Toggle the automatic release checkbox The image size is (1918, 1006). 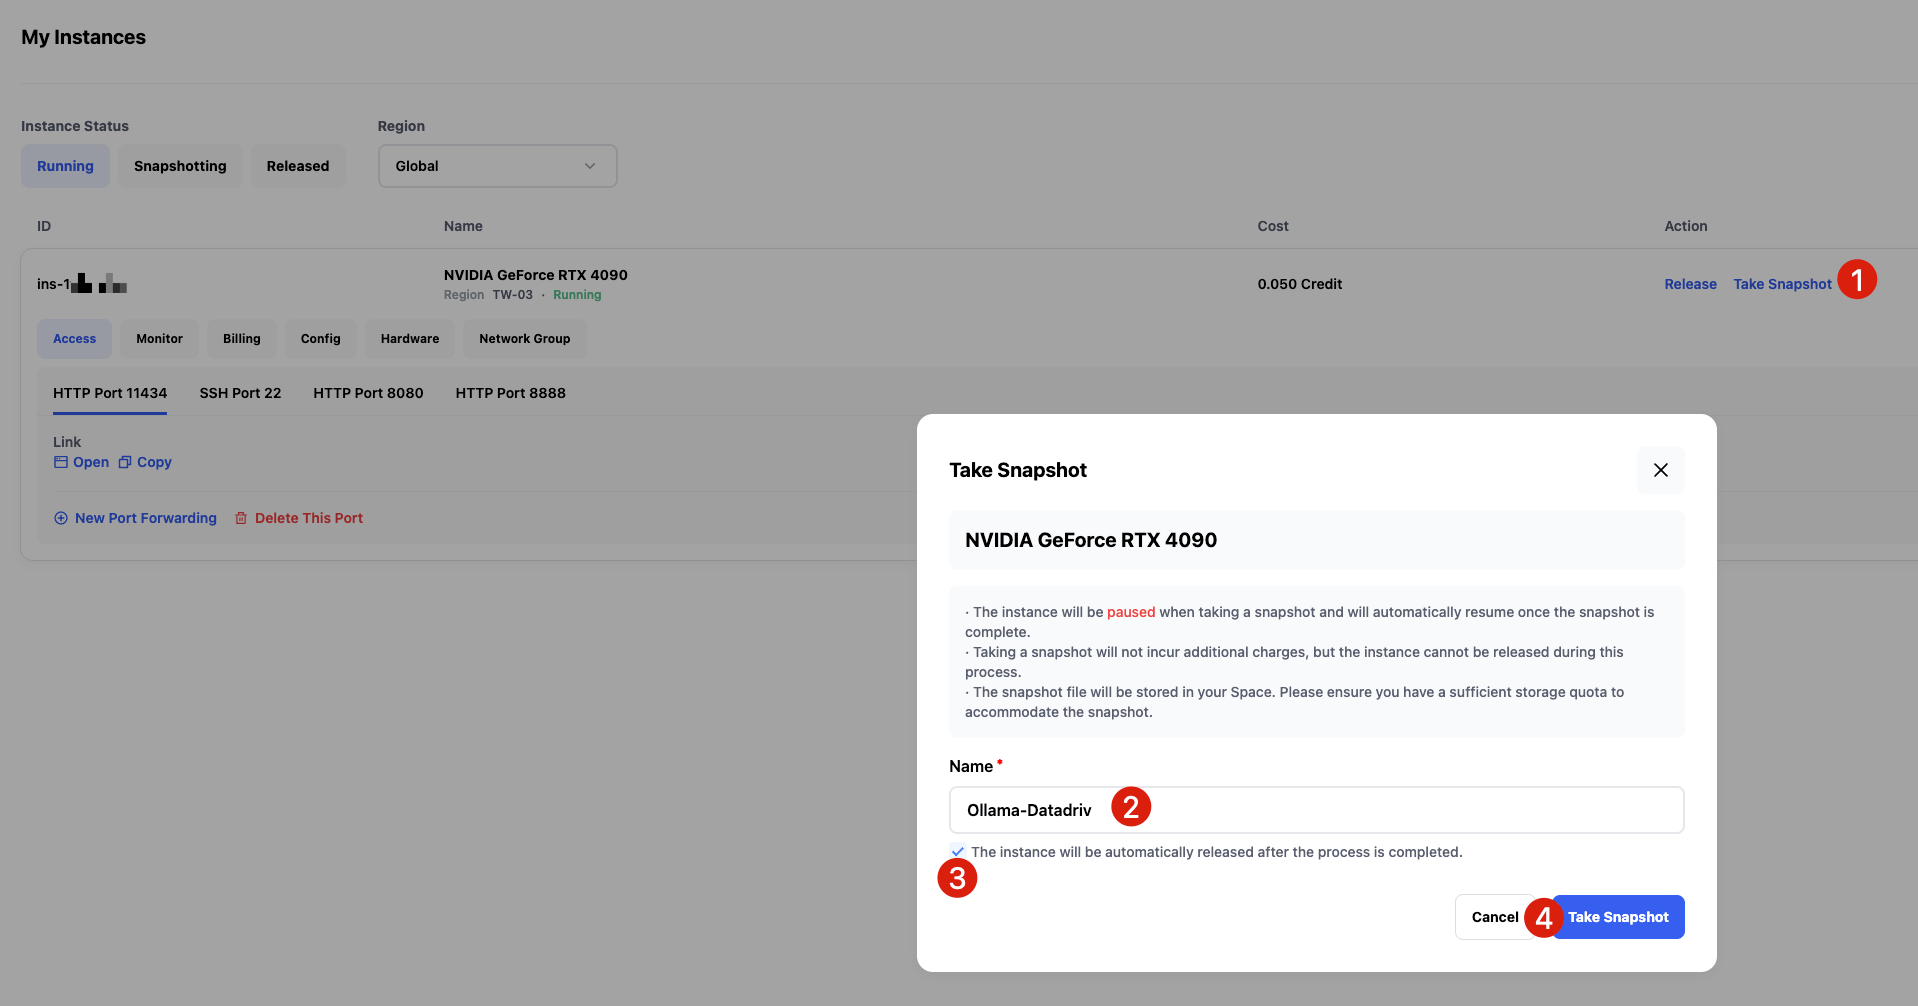click(x=958, y=852)
